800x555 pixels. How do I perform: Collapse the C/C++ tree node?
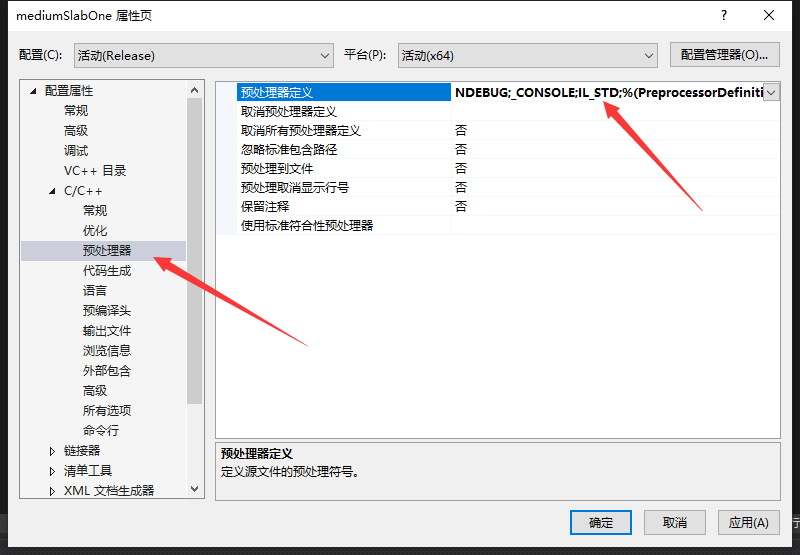click(x=52, y=191)
